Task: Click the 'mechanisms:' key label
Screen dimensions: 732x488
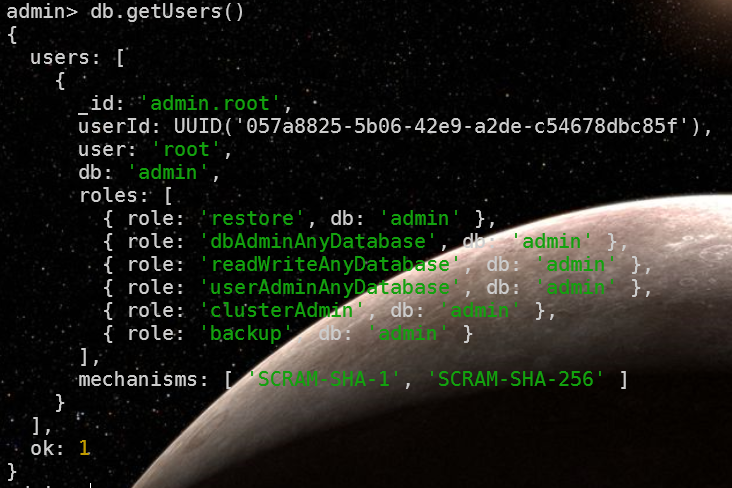Action: [x=143, y=379]
